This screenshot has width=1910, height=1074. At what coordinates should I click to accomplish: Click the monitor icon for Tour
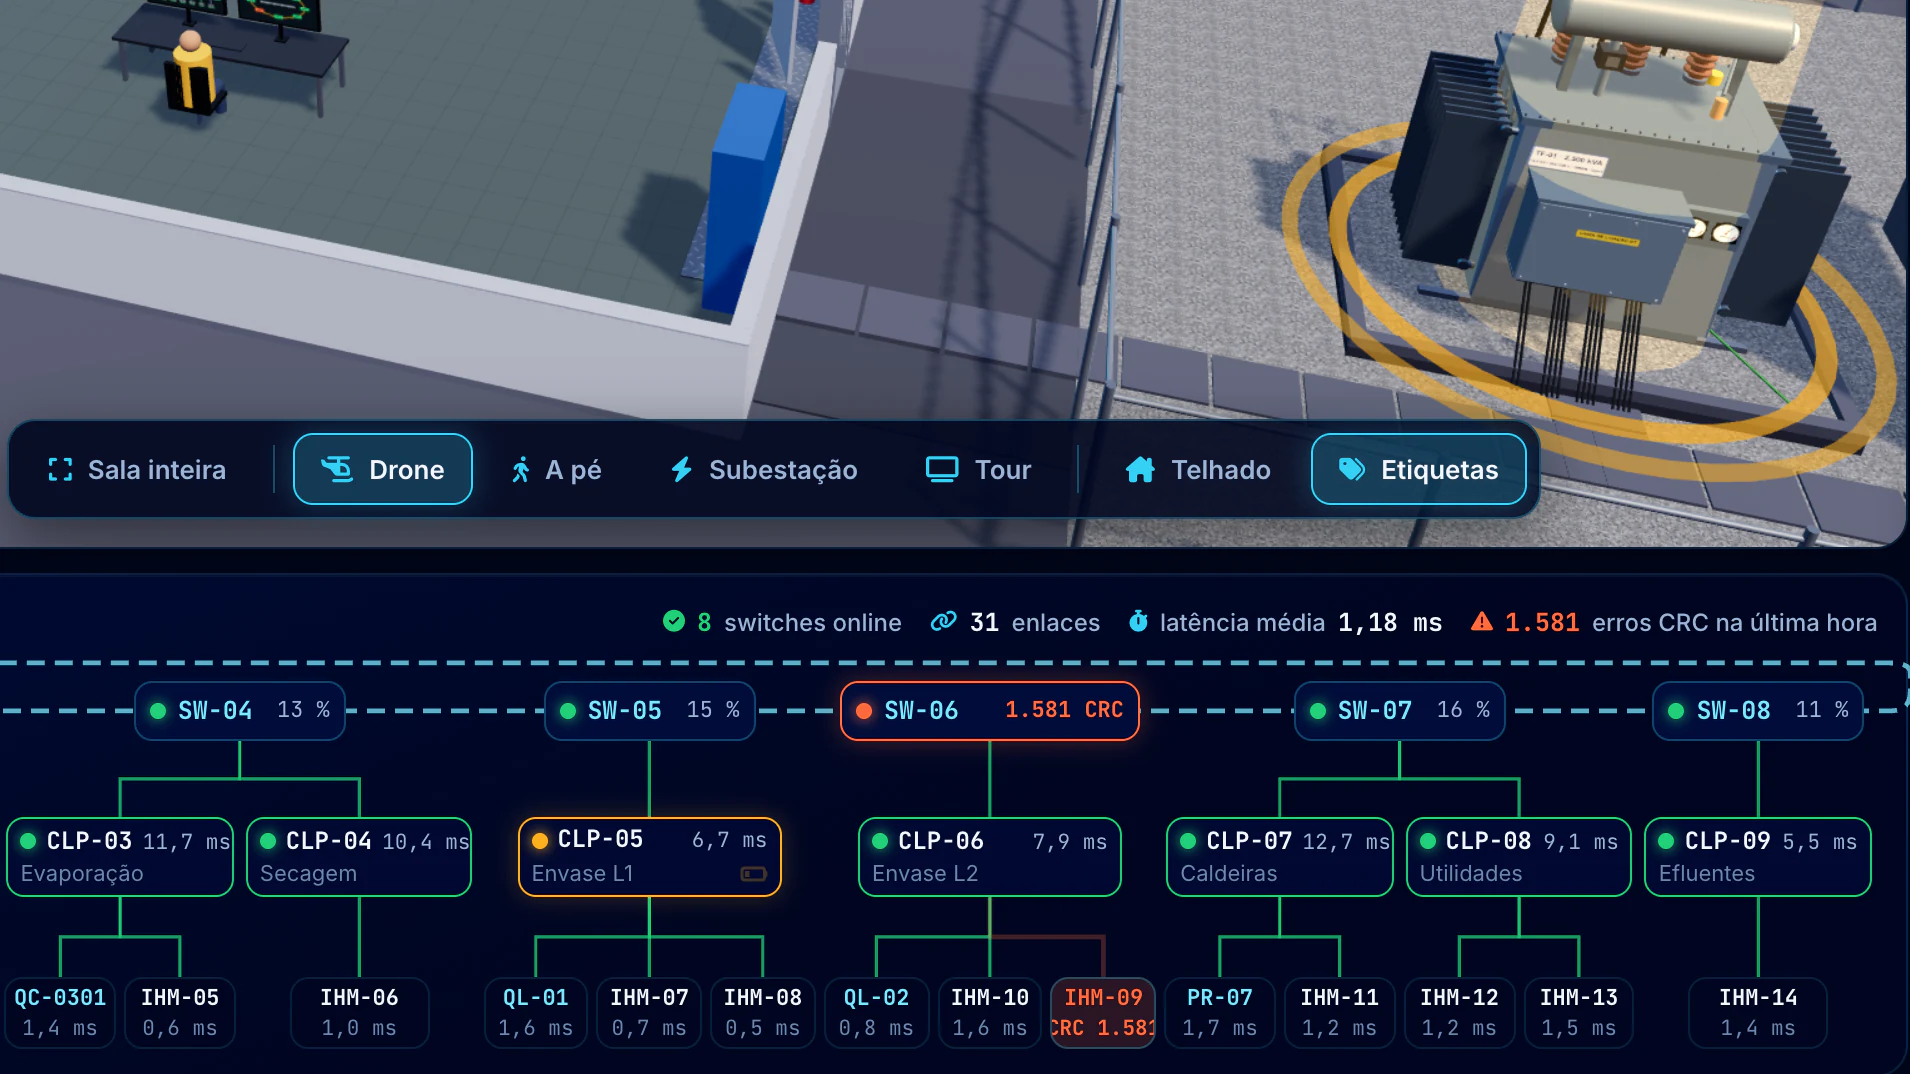click(942, 469)
